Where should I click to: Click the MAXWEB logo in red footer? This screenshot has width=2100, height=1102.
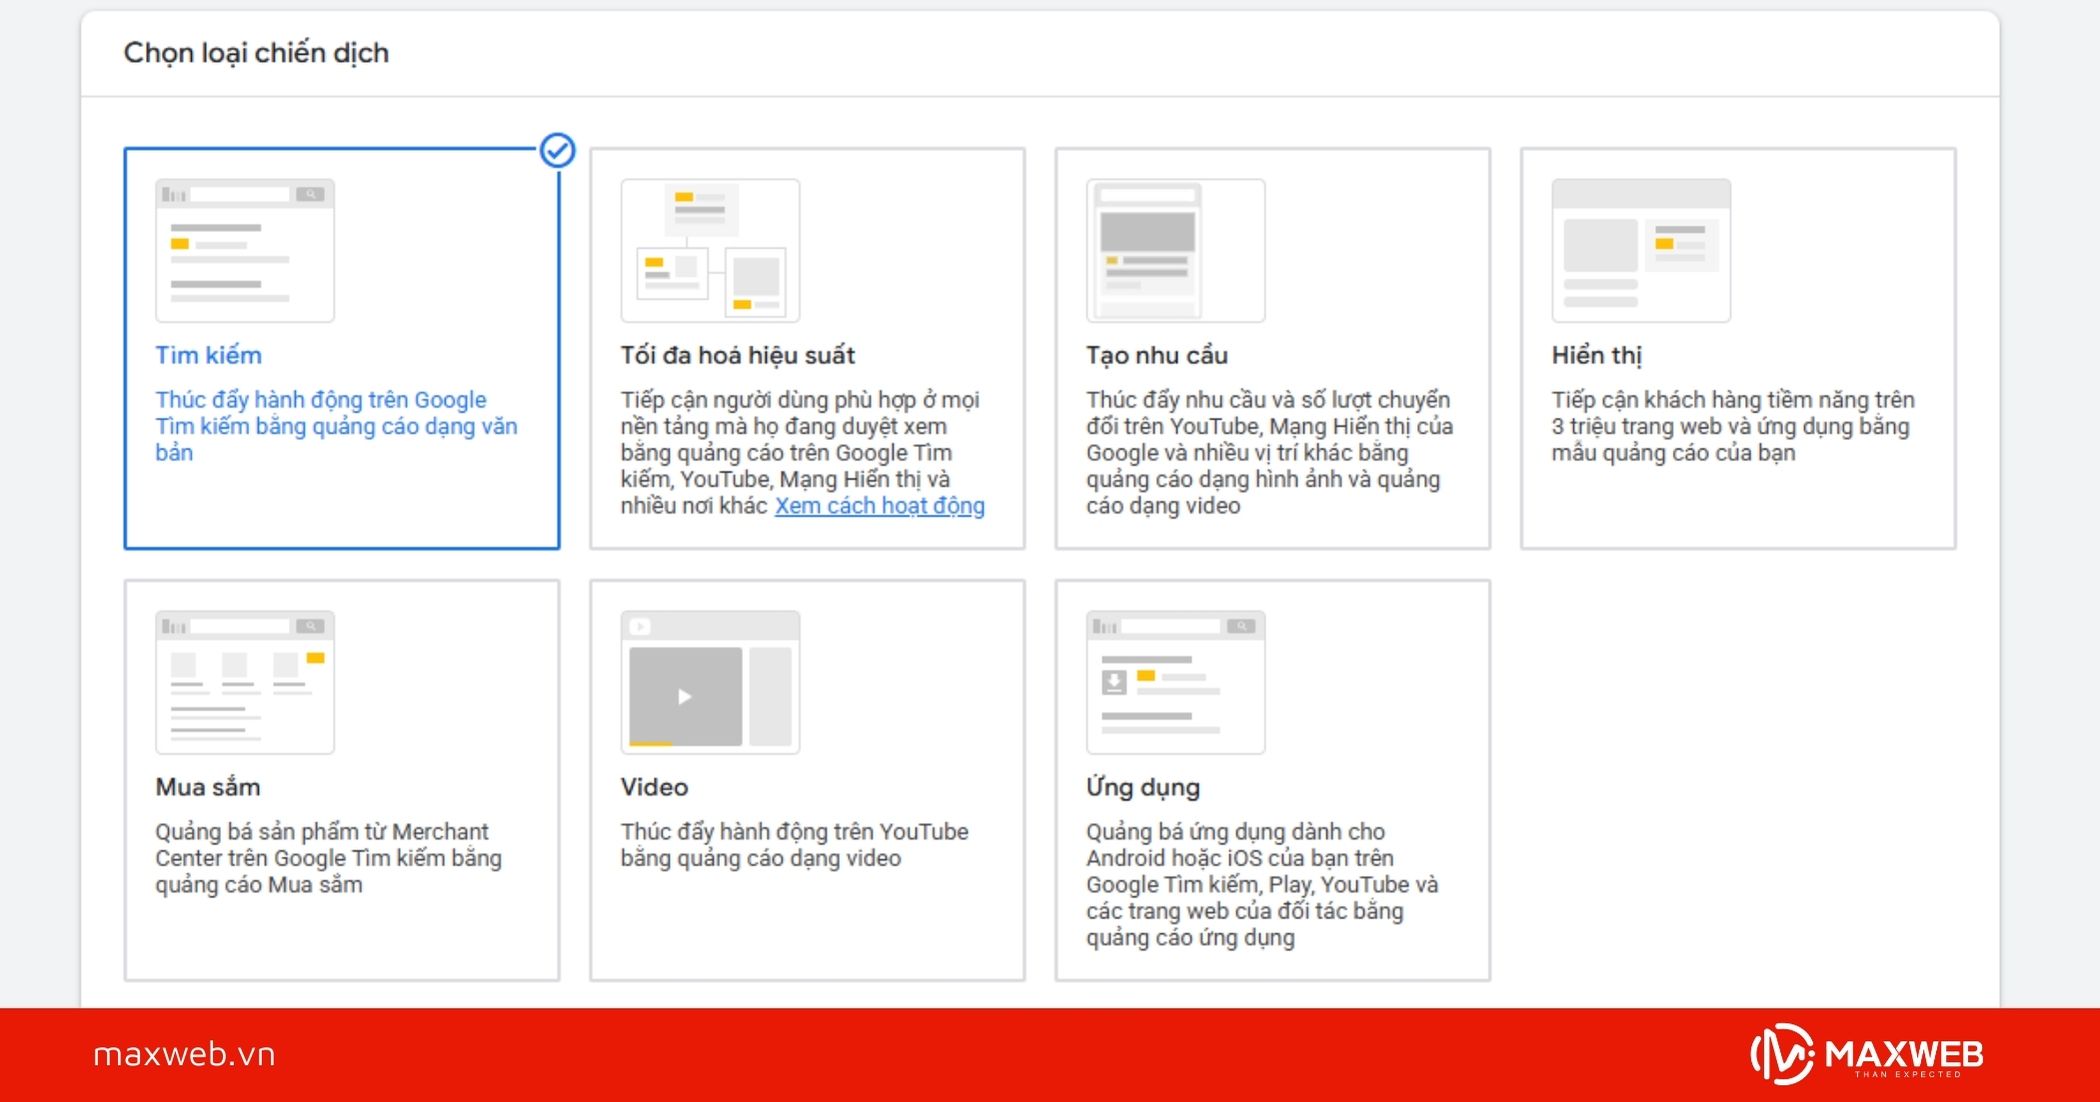pos(1867,1055)
